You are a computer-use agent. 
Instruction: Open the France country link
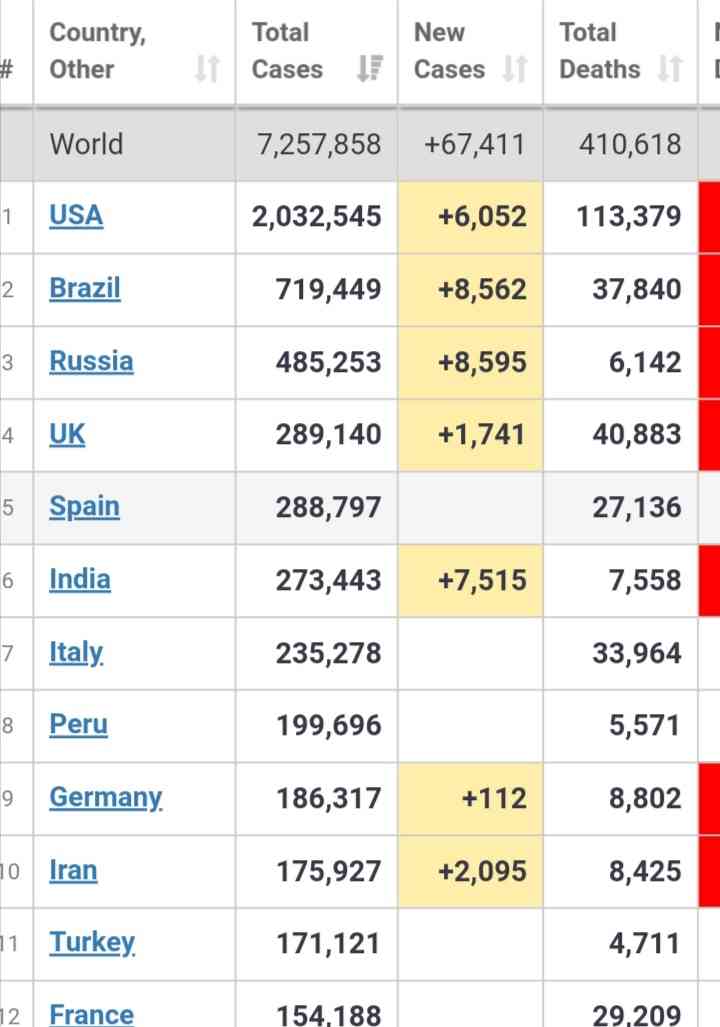coord(92,1015)
